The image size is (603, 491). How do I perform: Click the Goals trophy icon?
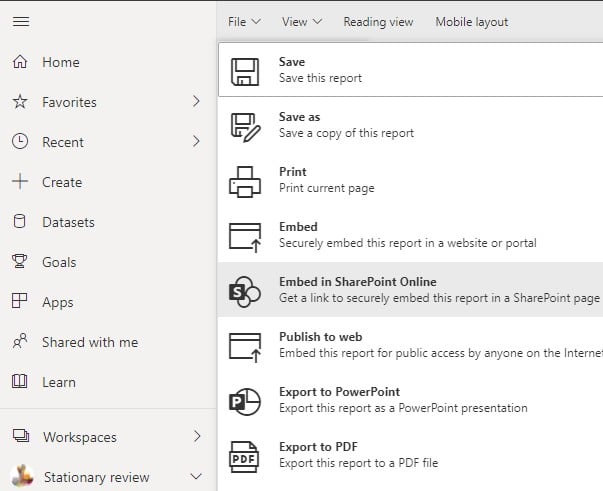tap(20, 261)
